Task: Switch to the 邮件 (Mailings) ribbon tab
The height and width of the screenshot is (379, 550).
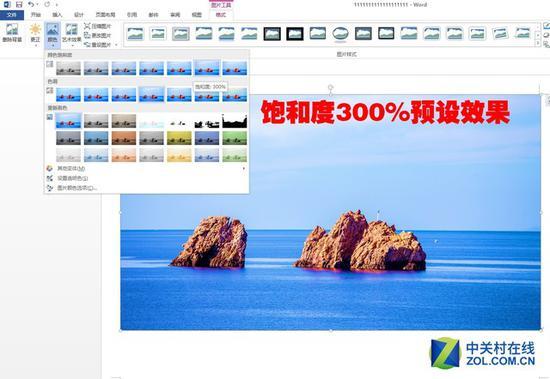Action: click(153, 15)
